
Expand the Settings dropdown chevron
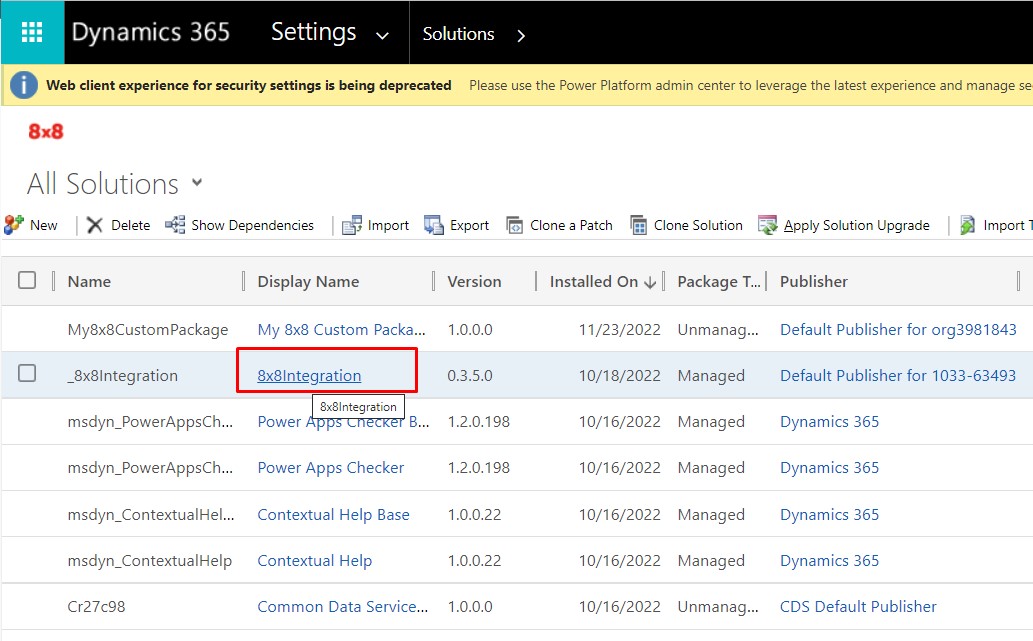click(x=382, y=36)
